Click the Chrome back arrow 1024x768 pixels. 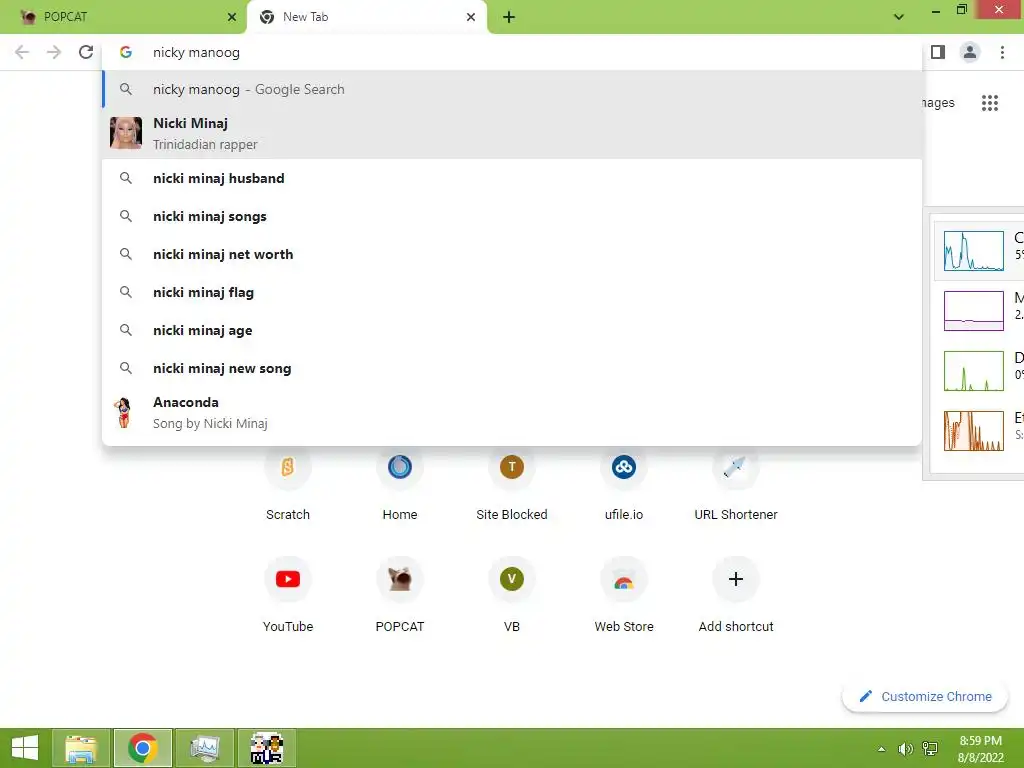[x=22, y=52]
